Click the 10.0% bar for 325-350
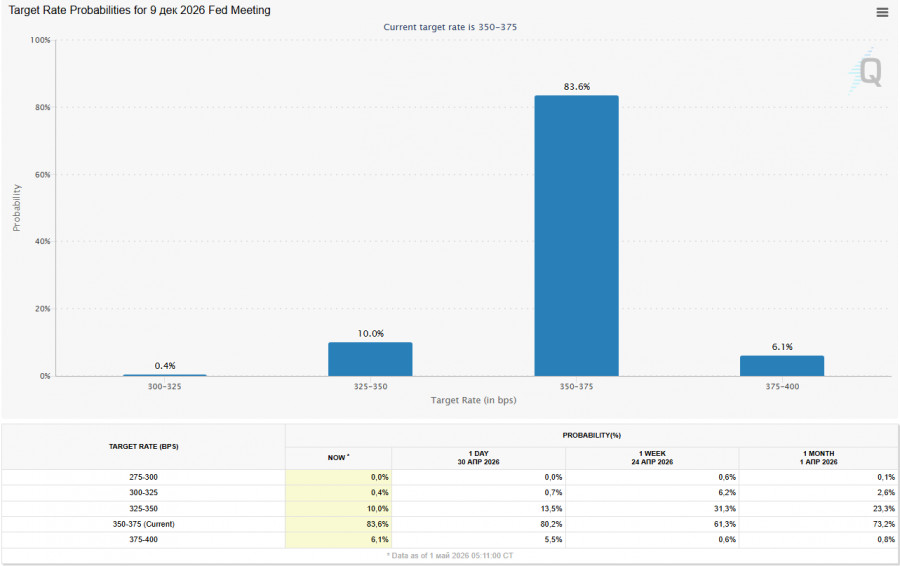Image resolution: width=900 pixels, height=566 pixels. (x=370, y=359)
